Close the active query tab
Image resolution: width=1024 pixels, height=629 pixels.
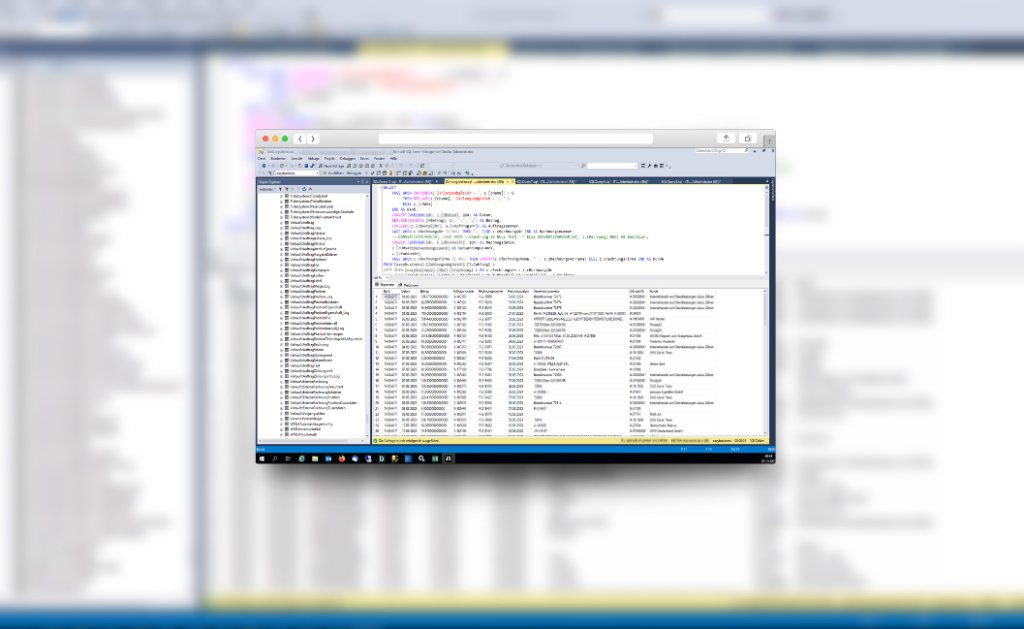(x=512, y=182)
